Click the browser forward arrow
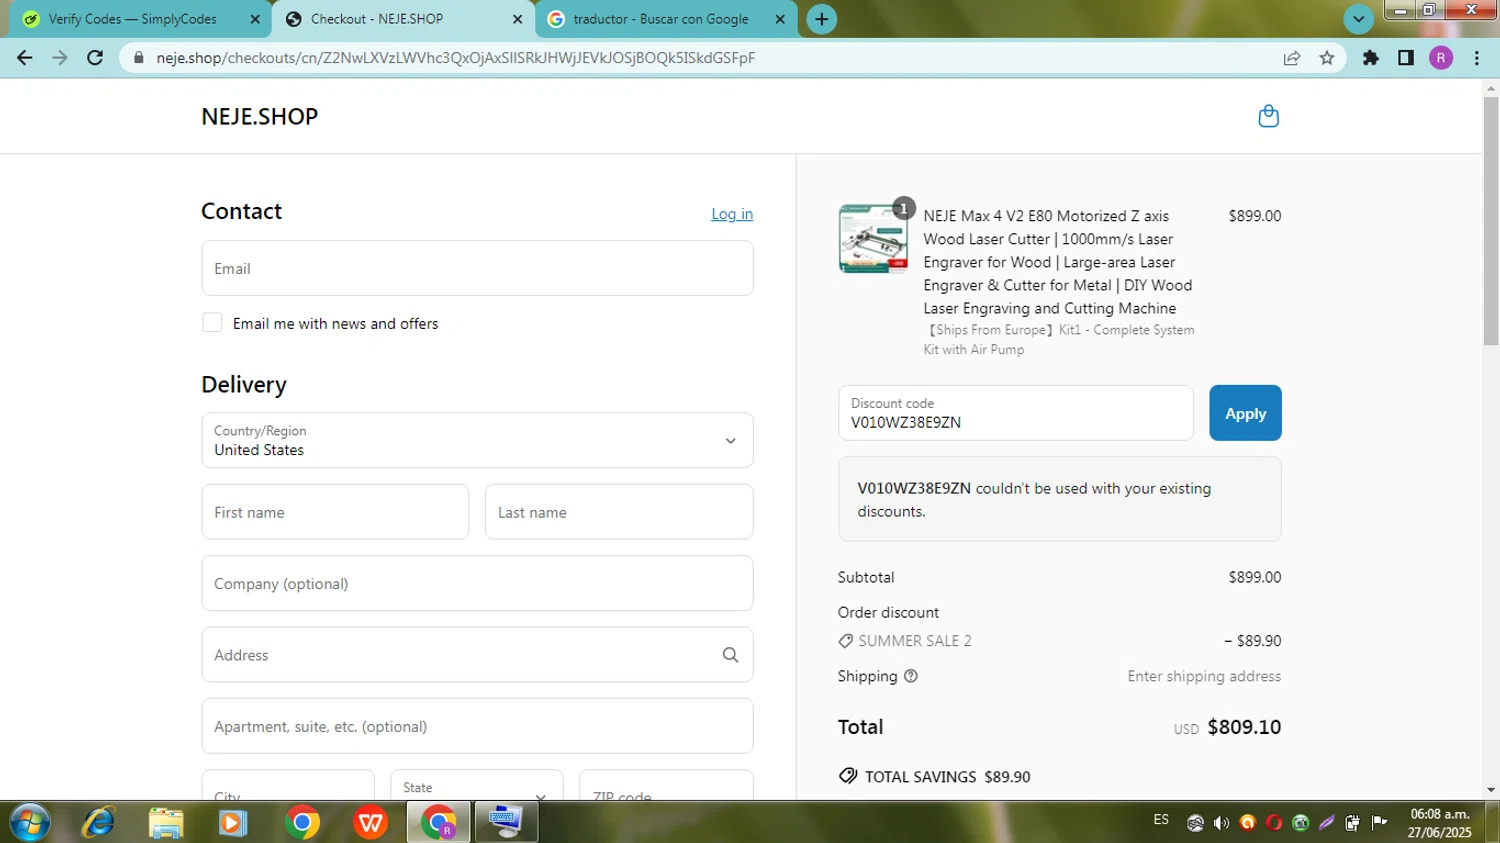Image resolution: width=1500 pixels, height=843 pixels. 60,58
